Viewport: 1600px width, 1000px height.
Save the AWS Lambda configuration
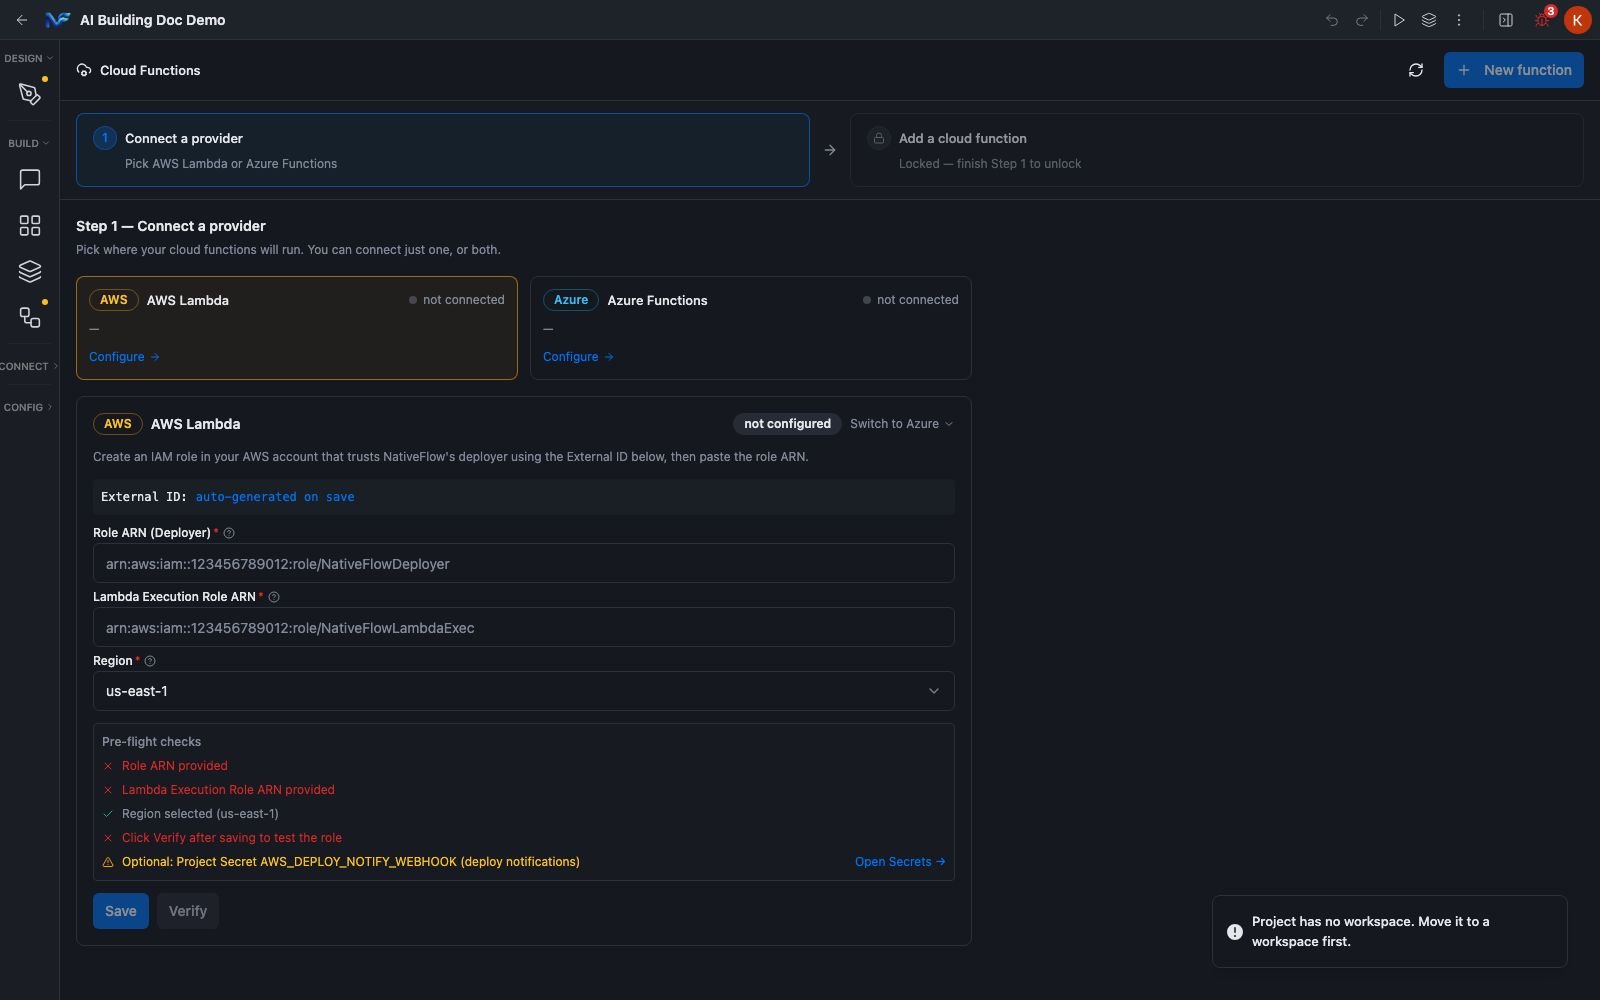point(121,911)
